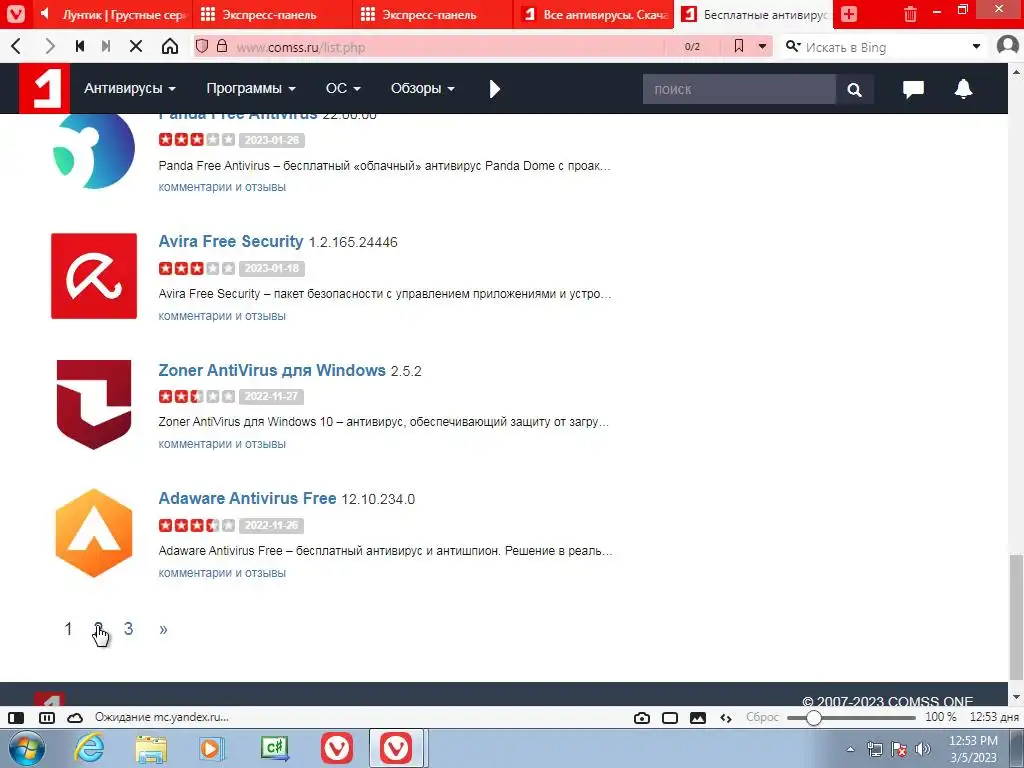1024x768 pixels.
Task: Expand the Программы menu
Action: click(251, 88)
